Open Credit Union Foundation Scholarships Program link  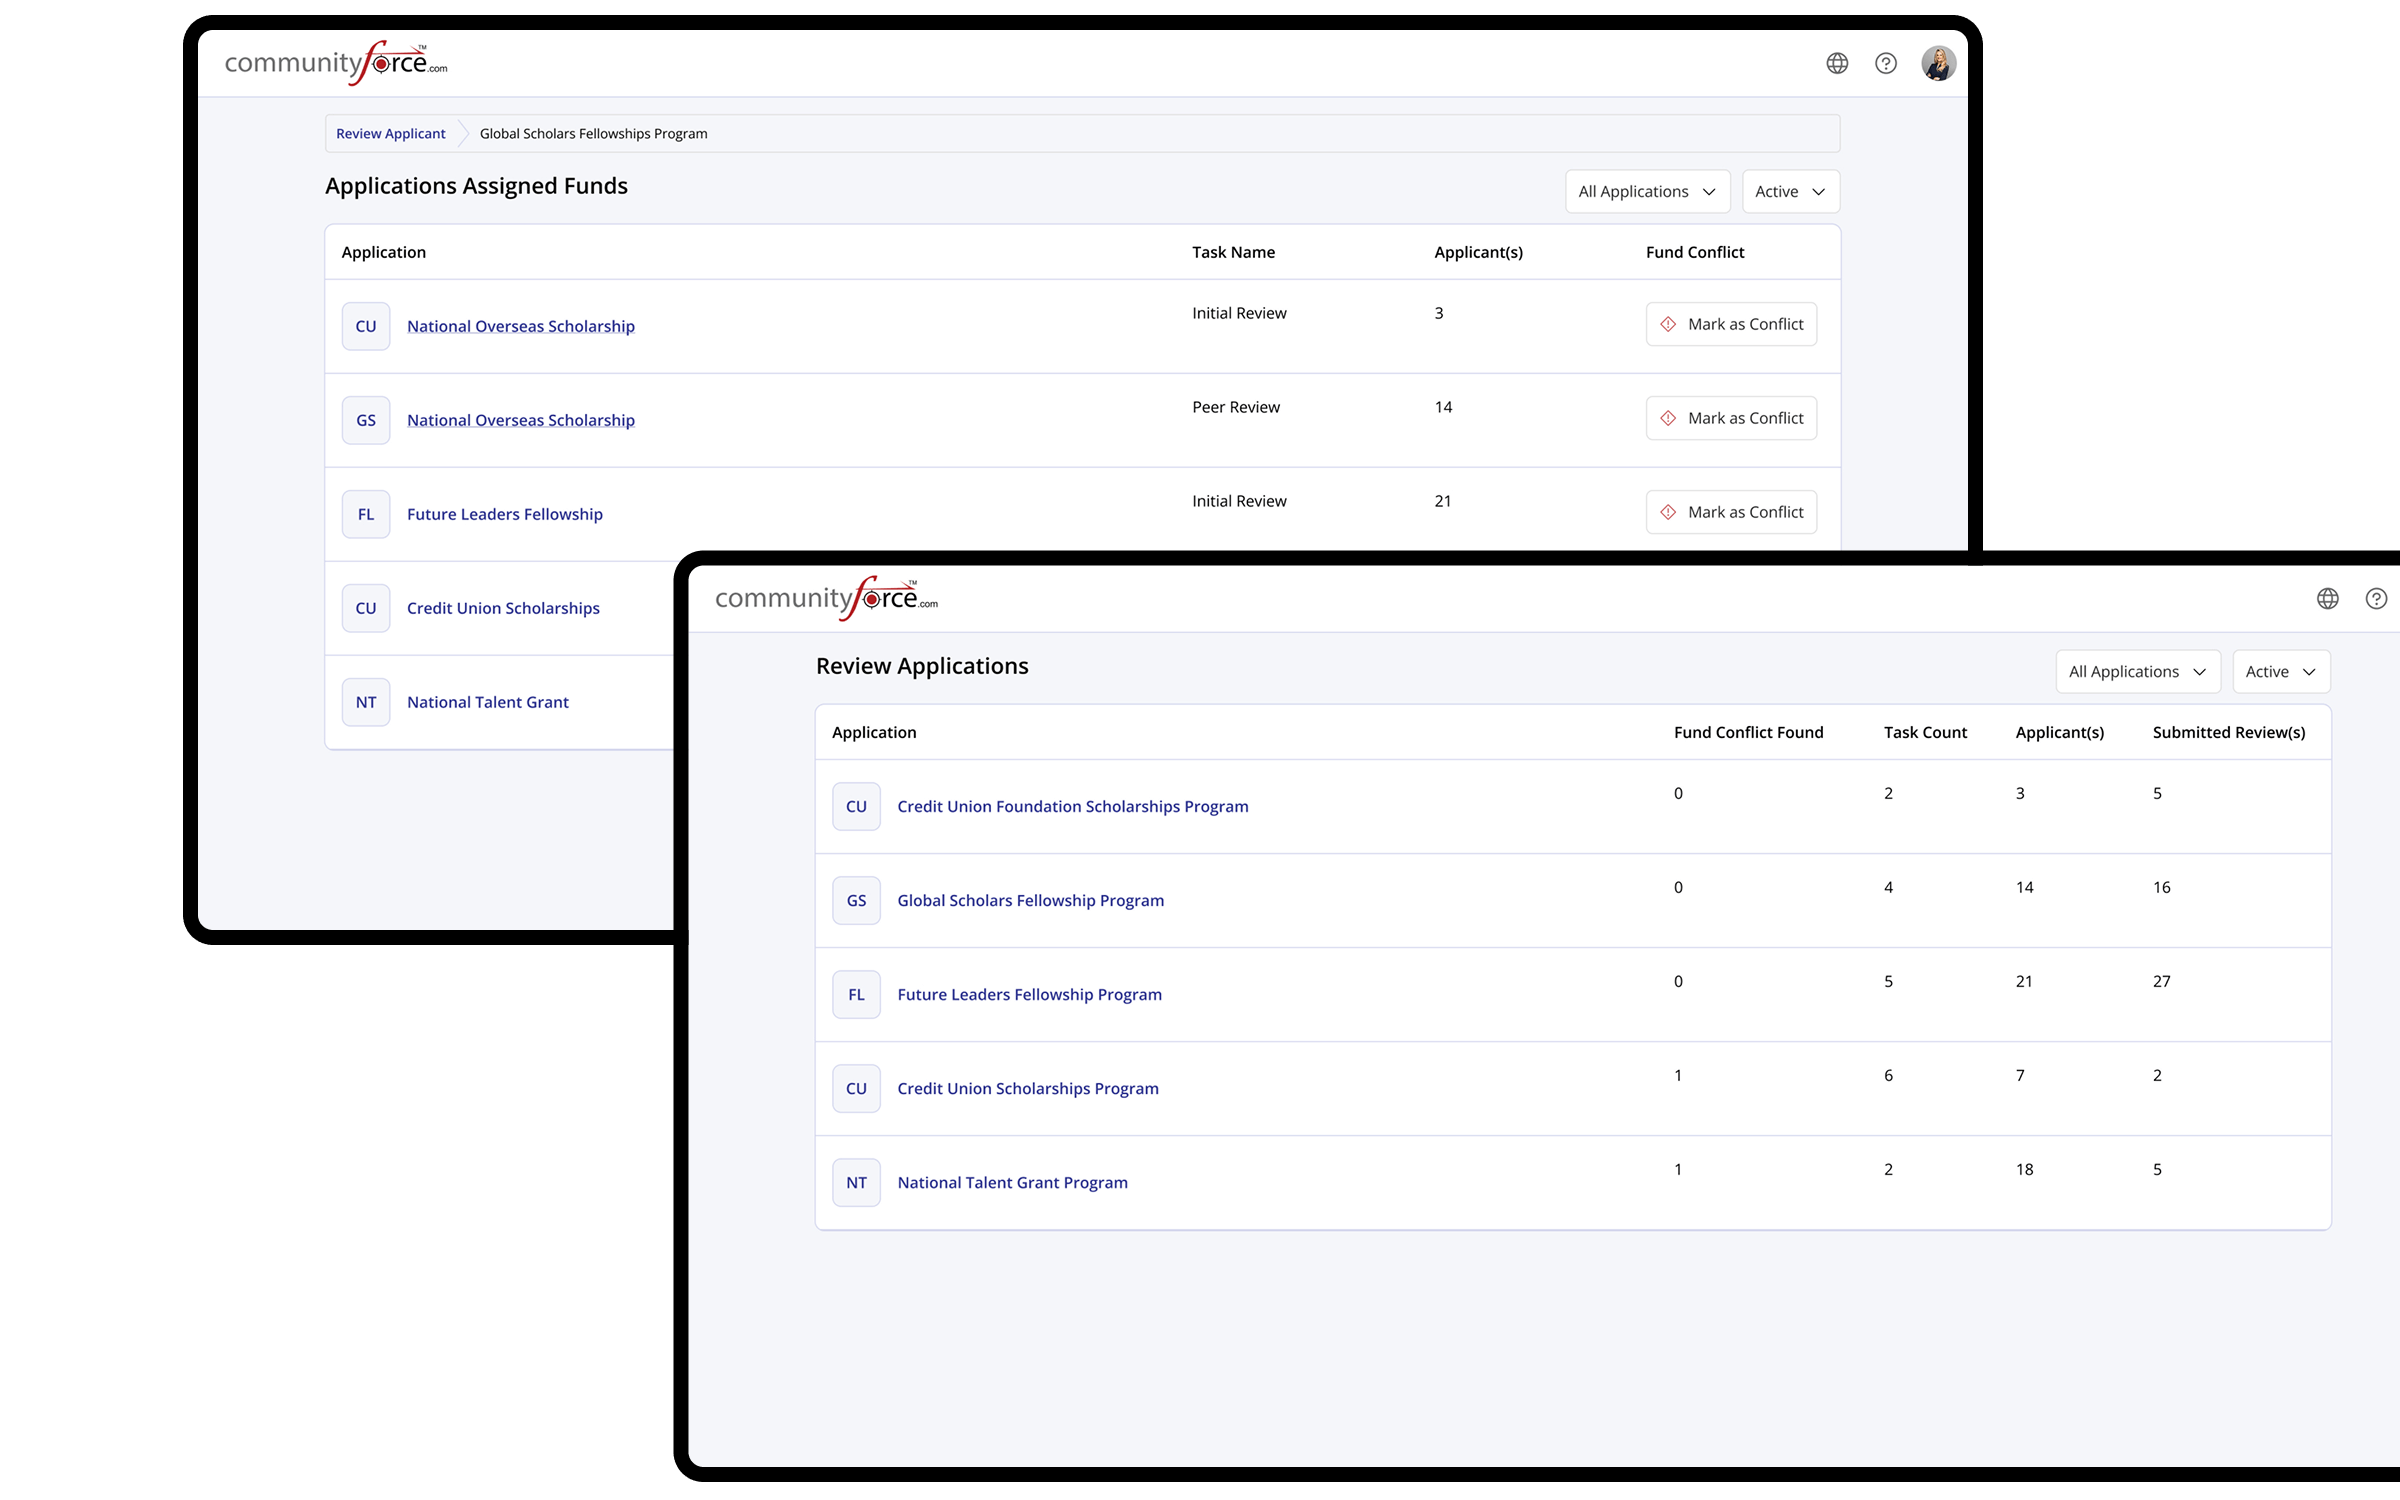point(1072,806)
